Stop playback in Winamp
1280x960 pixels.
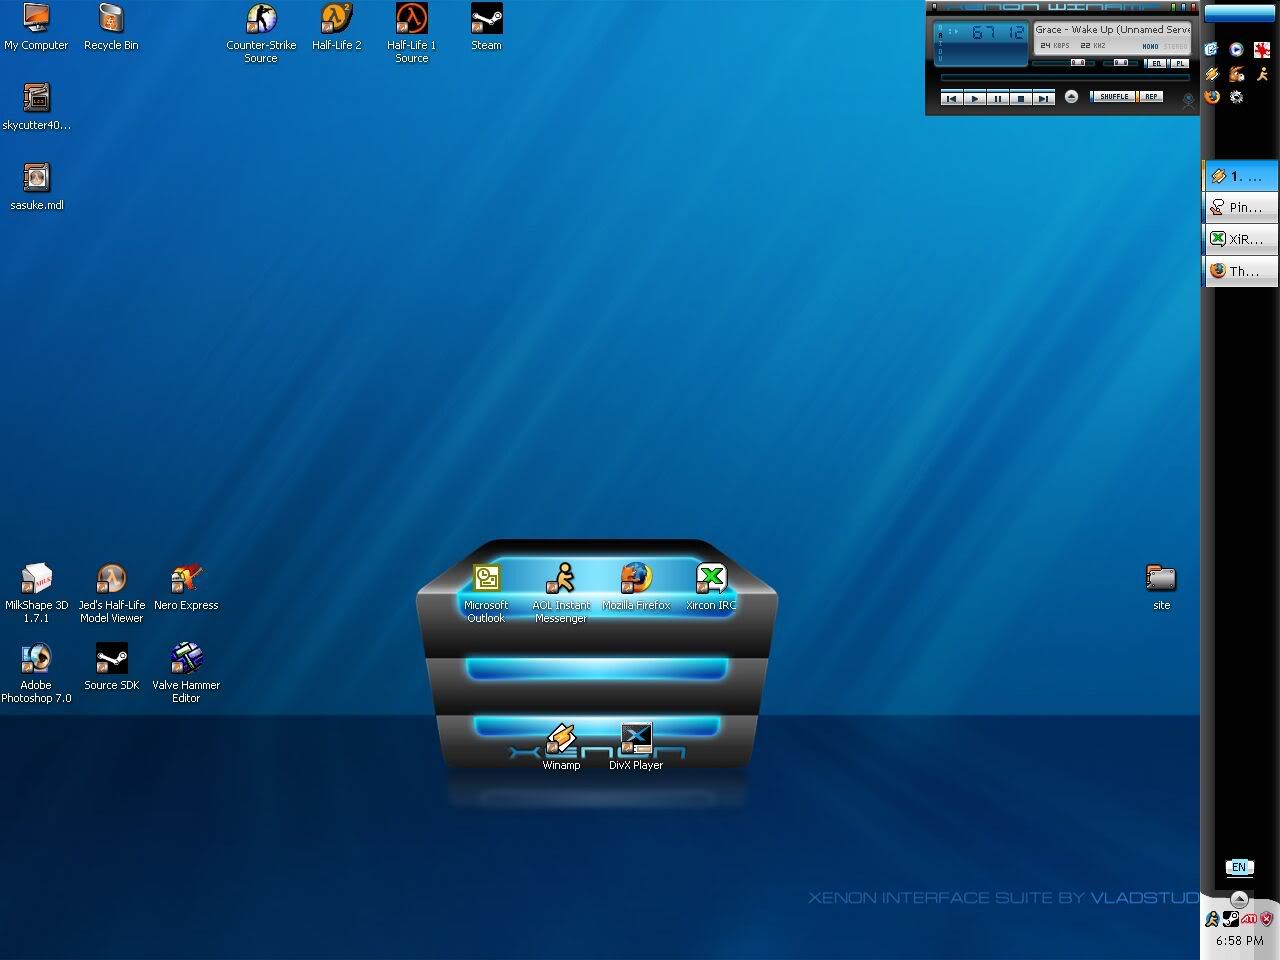coord(1020,98)
